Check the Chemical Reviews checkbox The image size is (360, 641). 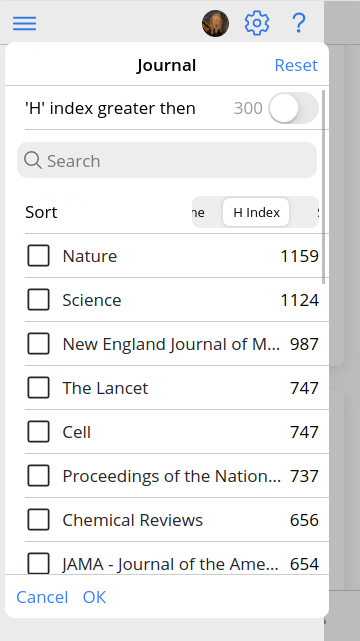38,520
